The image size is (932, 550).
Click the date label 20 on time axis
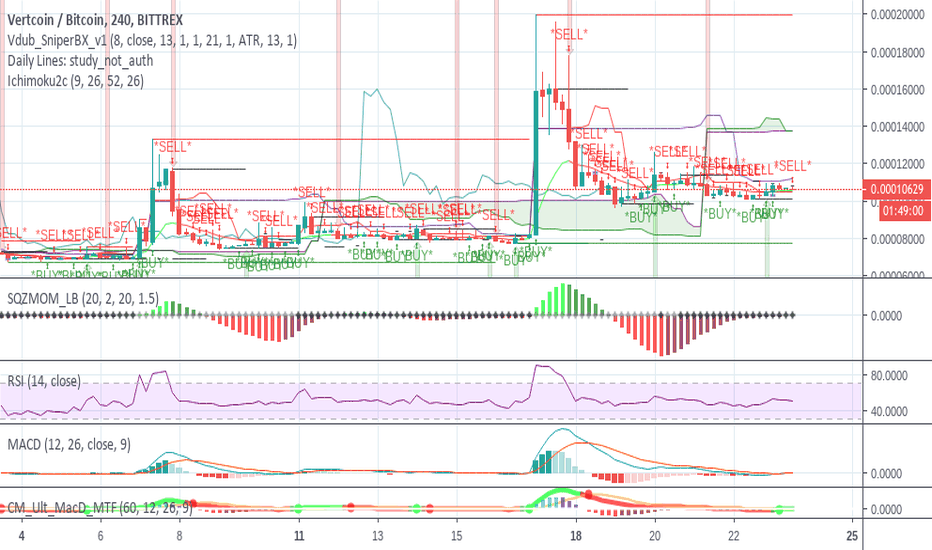pos(654,536)
